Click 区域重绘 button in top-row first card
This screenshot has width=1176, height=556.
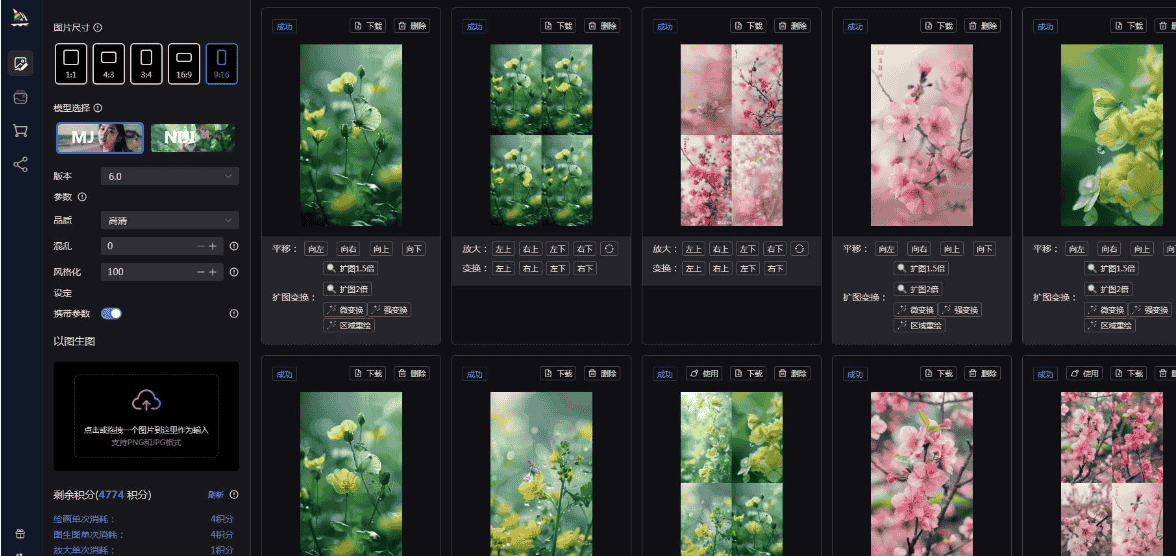(x=349, y=325)
